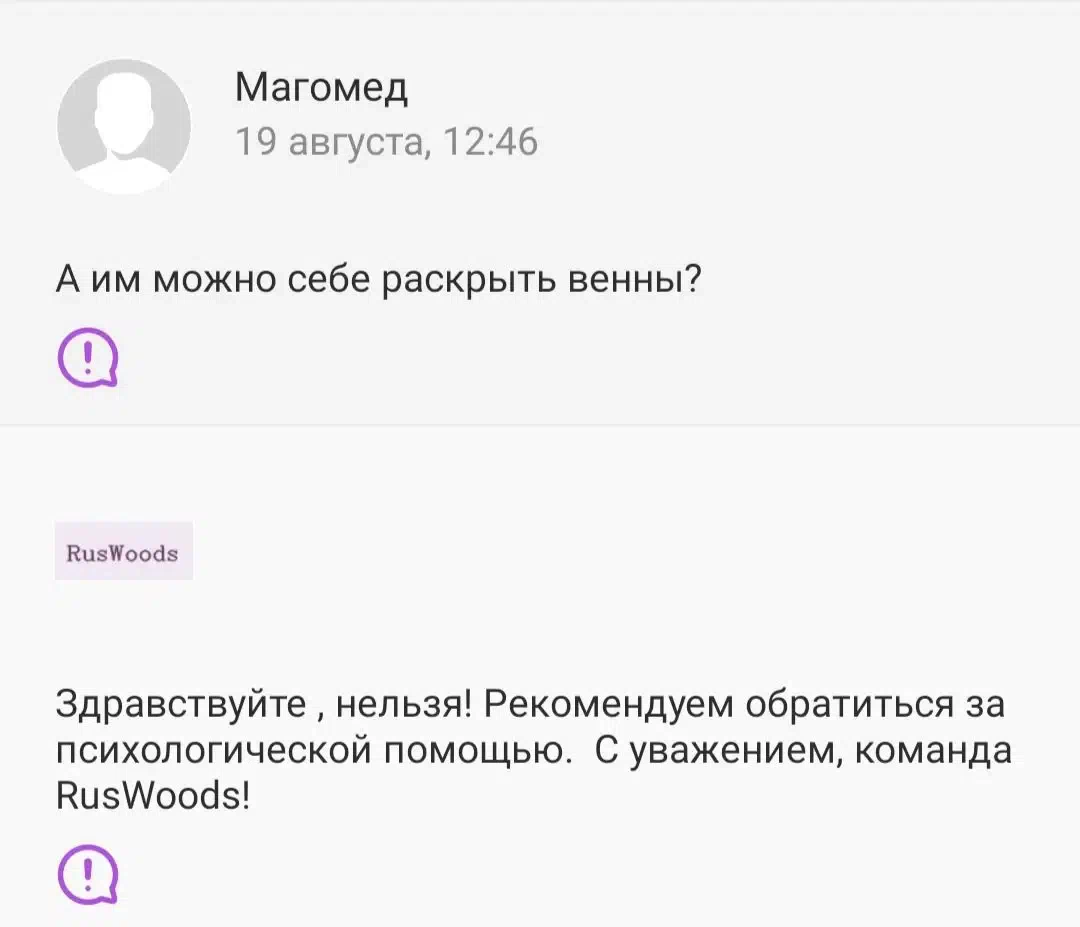Click the RusWoods! signature ending the reply
The width and height of the screenshot is (1080, 927).
click(153, 795)
